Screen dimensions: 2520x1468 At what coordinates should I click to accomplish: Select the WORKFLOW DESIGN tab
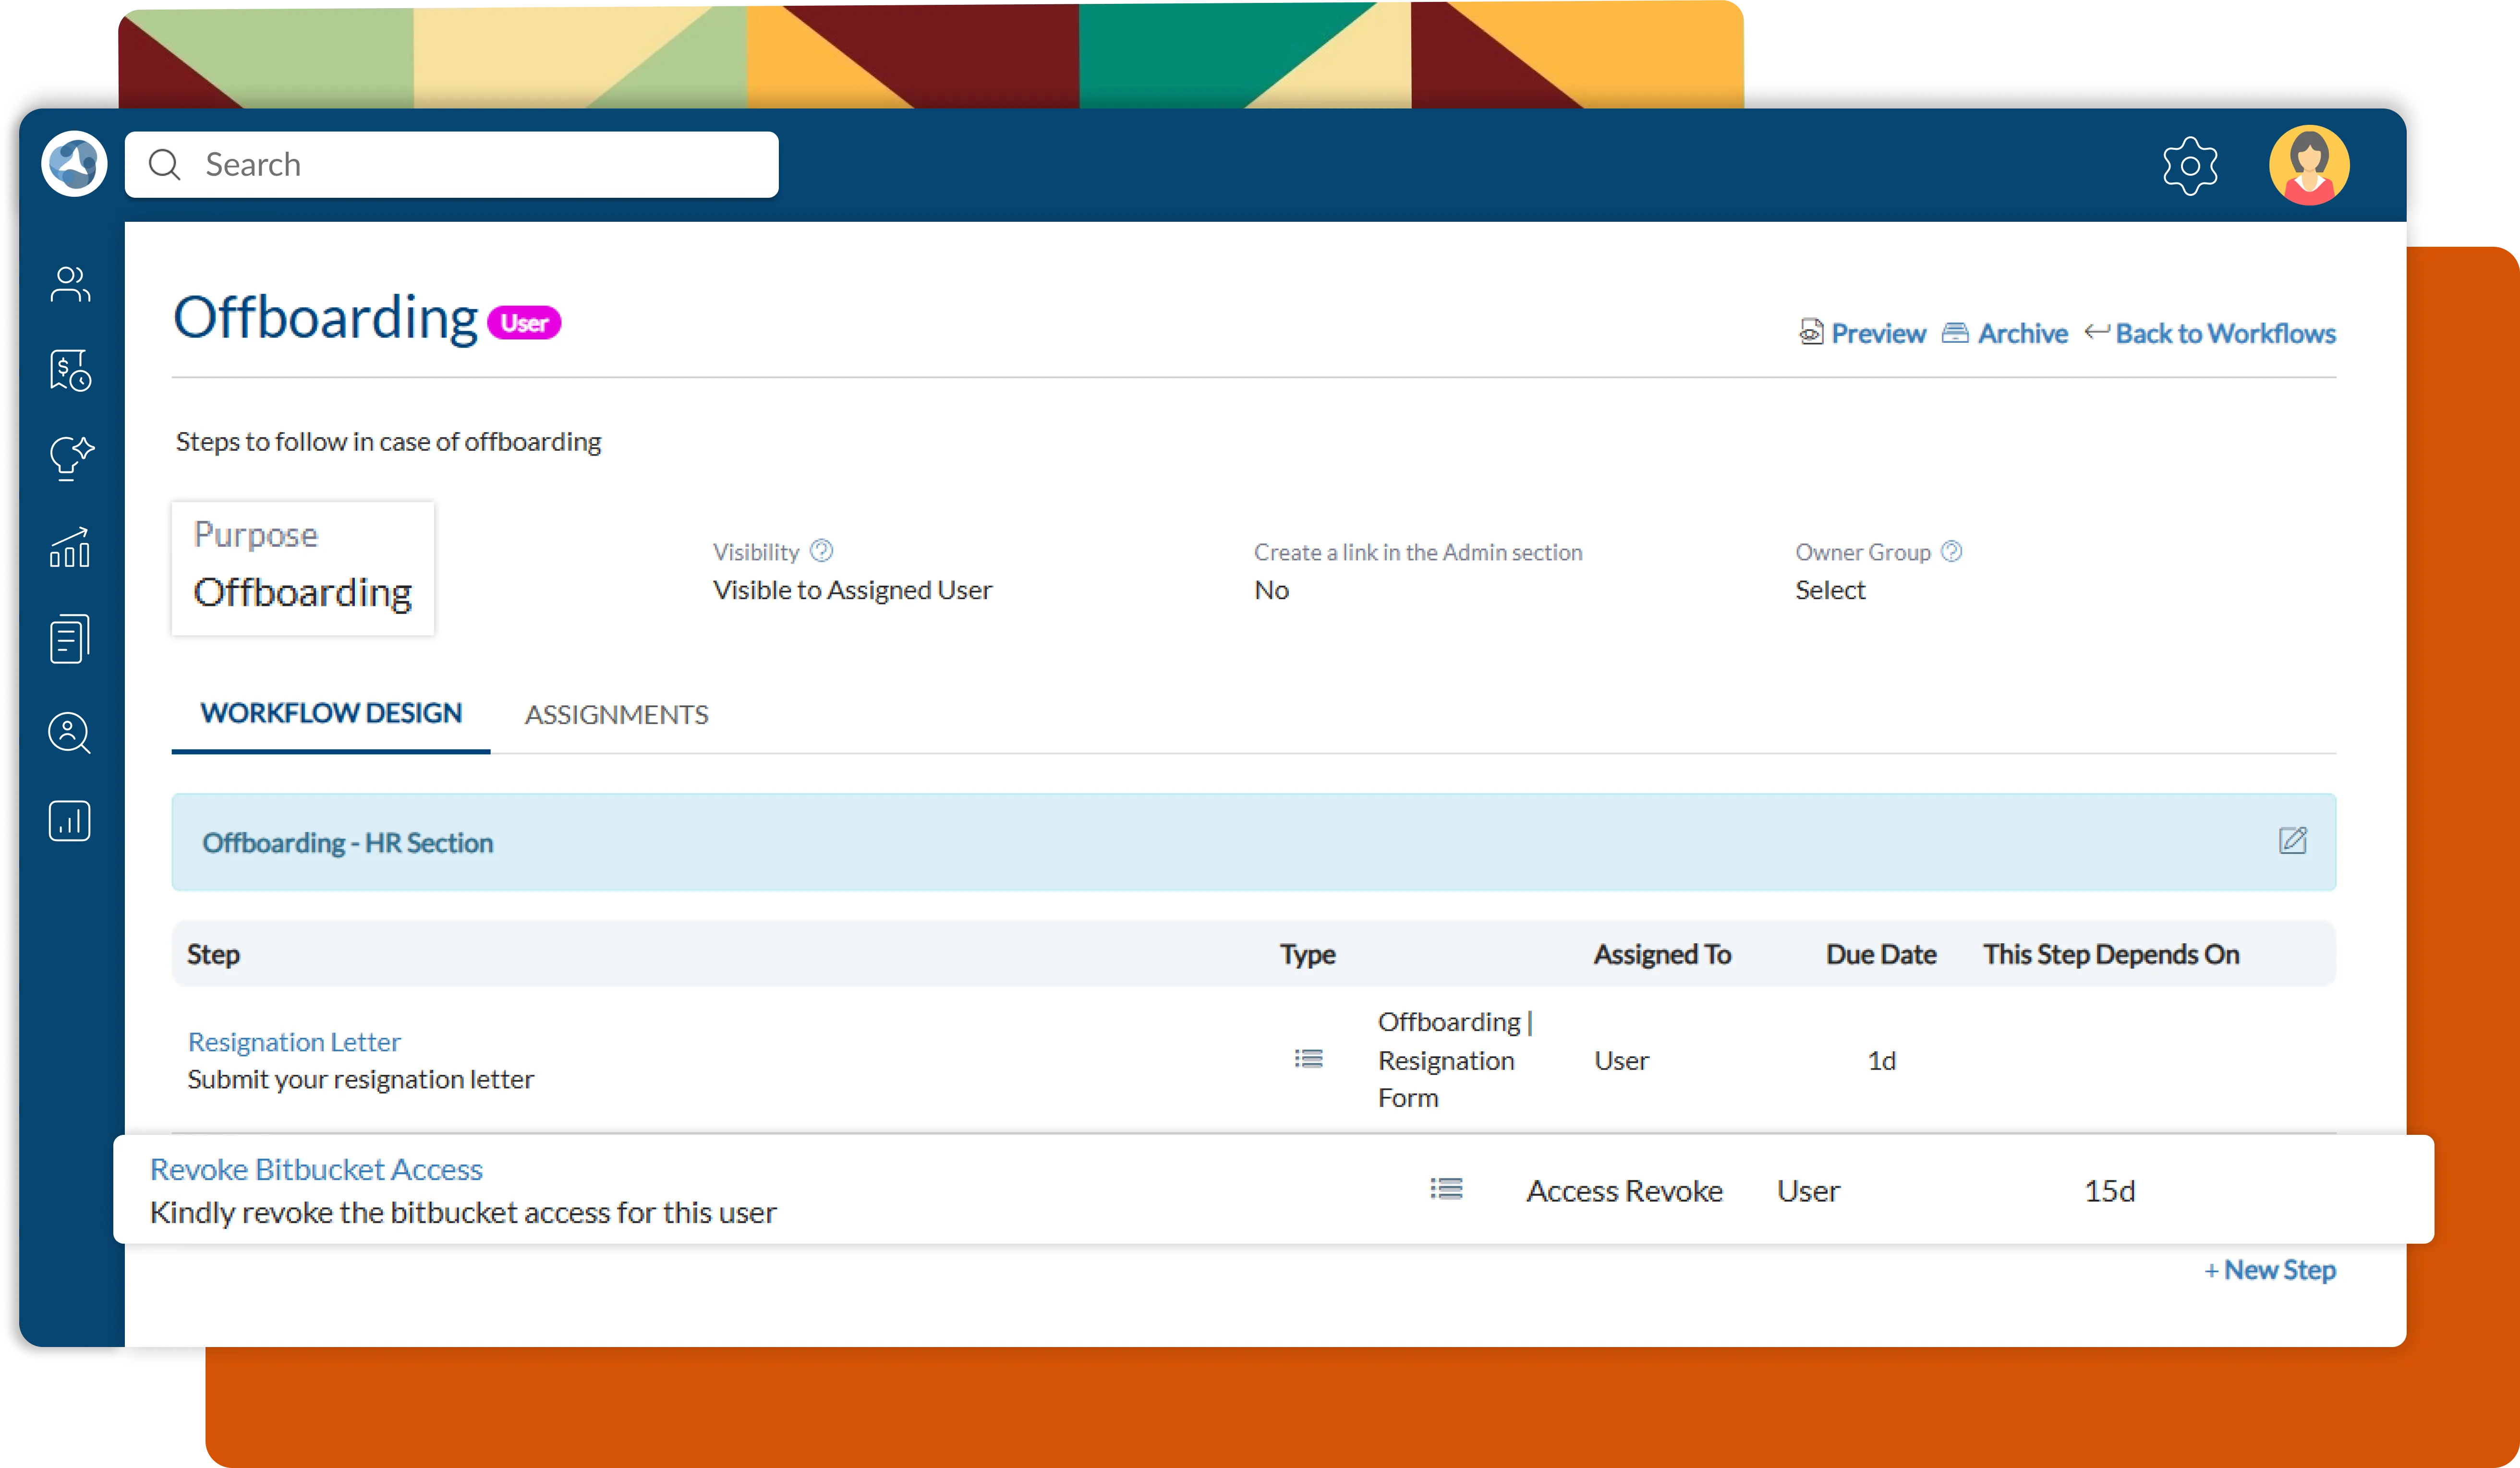331,713
